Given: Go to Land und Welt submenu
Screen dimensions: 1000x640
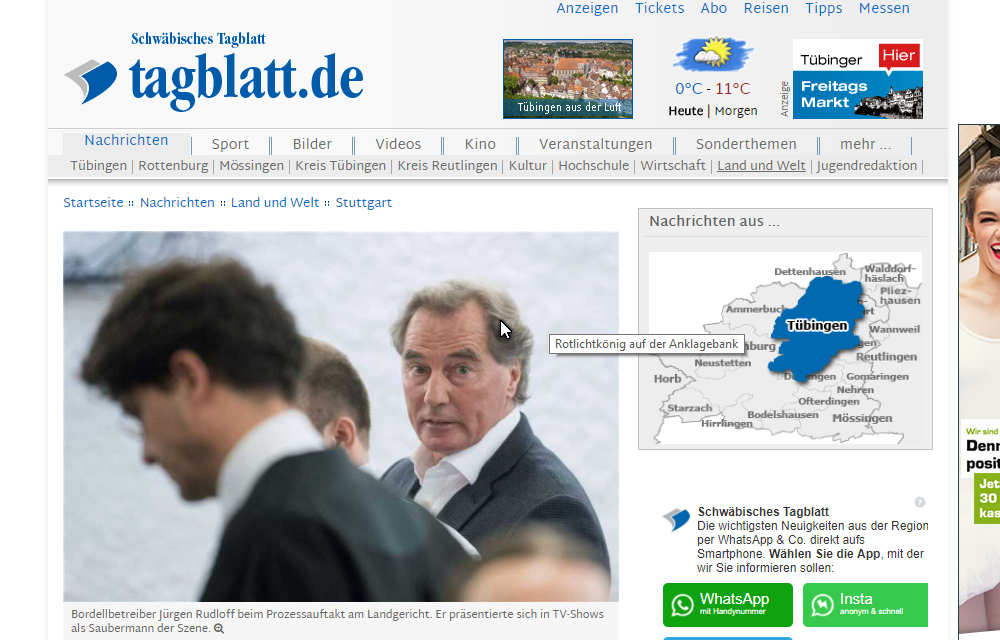Looking at the screenshot, I should point(761,166).
